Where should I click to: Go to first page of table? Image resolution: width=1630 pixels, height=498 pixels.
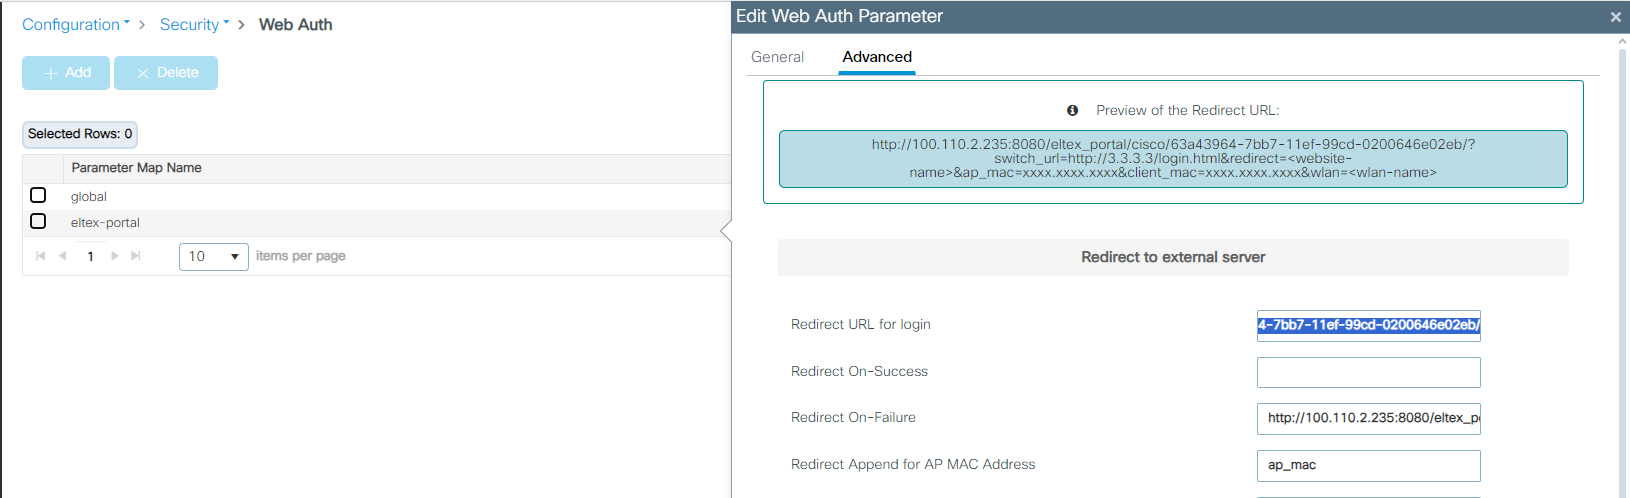[40, 256]
